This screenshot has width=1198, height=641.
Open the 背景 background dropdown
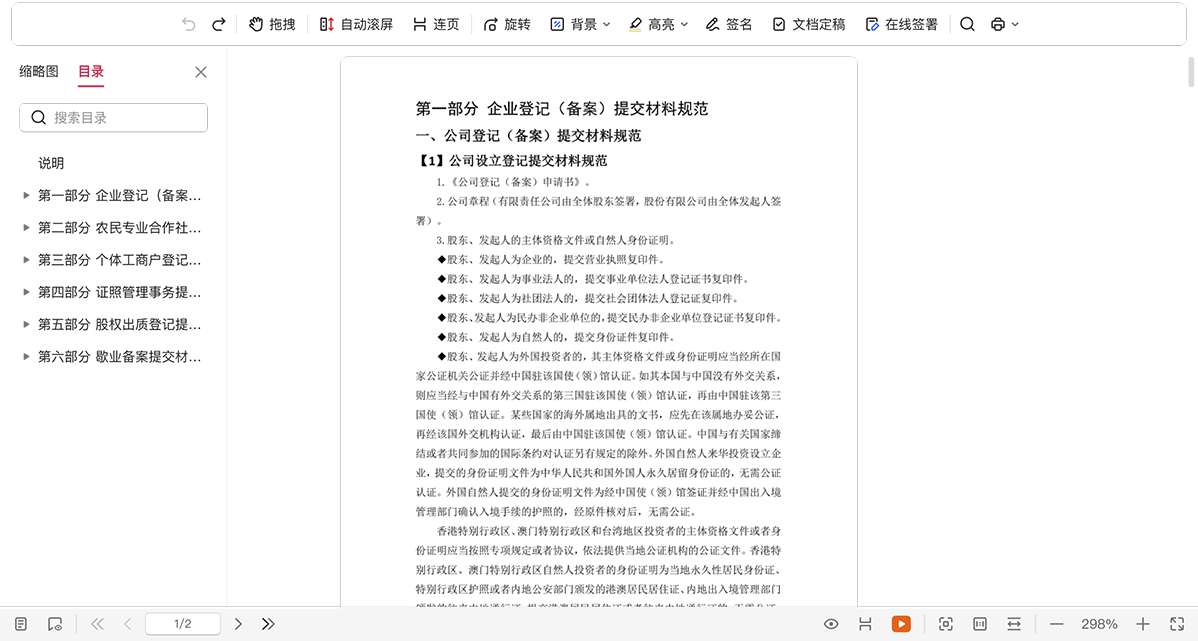pos(580,24)
